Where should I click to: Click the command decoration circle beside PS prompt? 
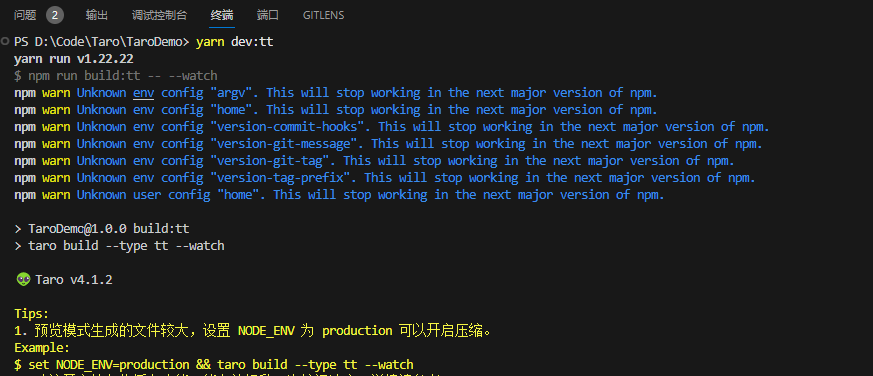tap(5, 41)
